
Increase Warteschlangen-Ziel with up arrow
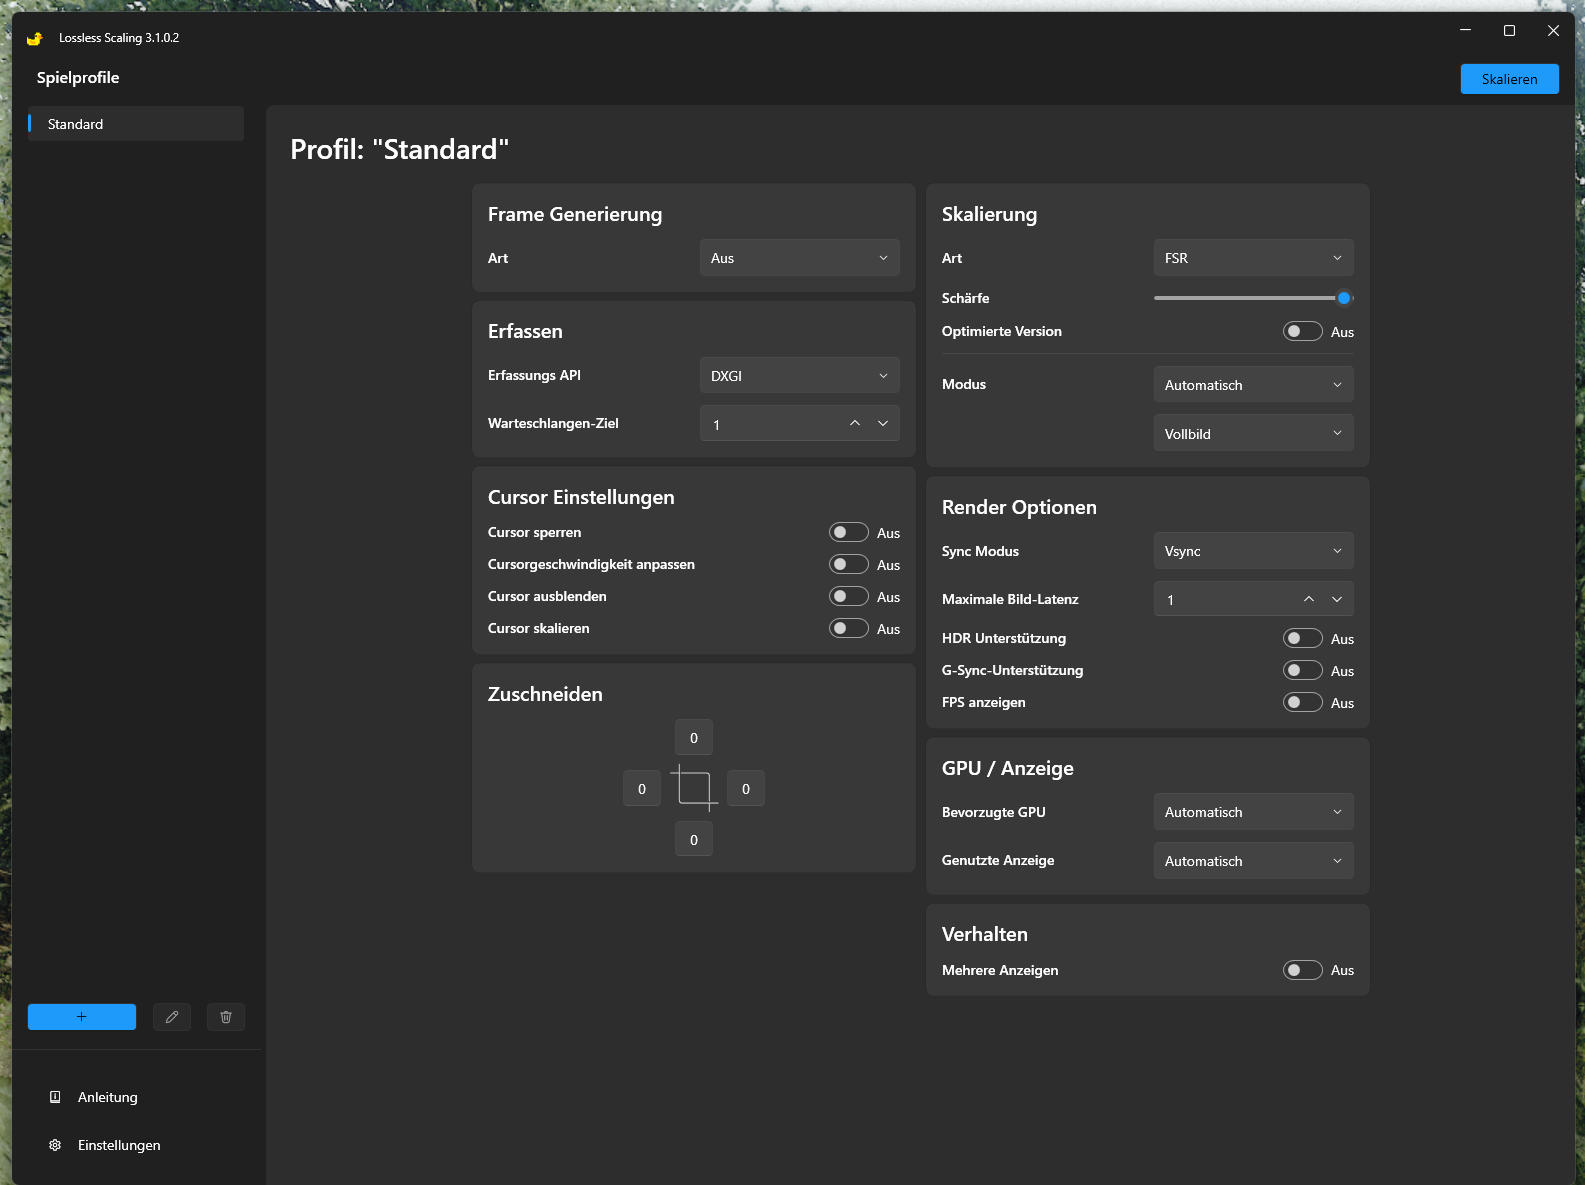(855, 424)
